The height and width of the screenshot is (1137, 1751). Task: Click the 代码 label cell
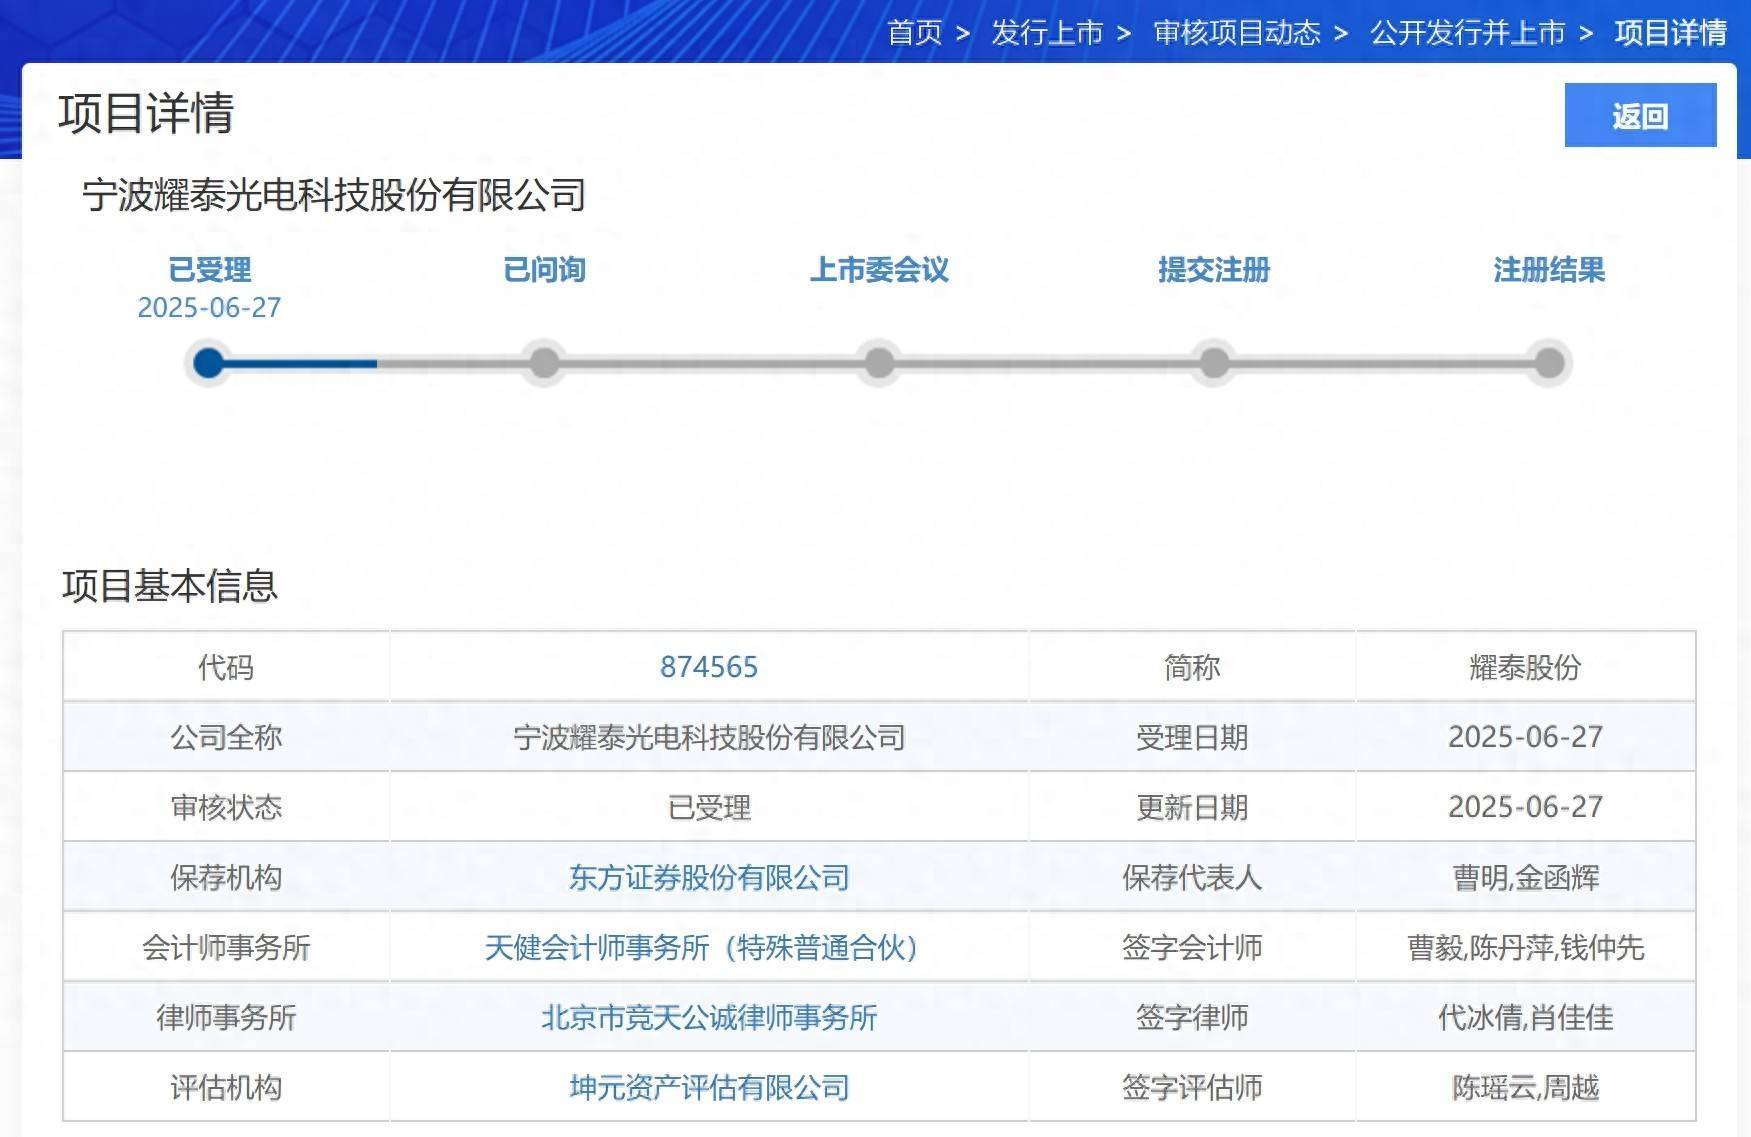pyautogui.click(x=226, y=667)
